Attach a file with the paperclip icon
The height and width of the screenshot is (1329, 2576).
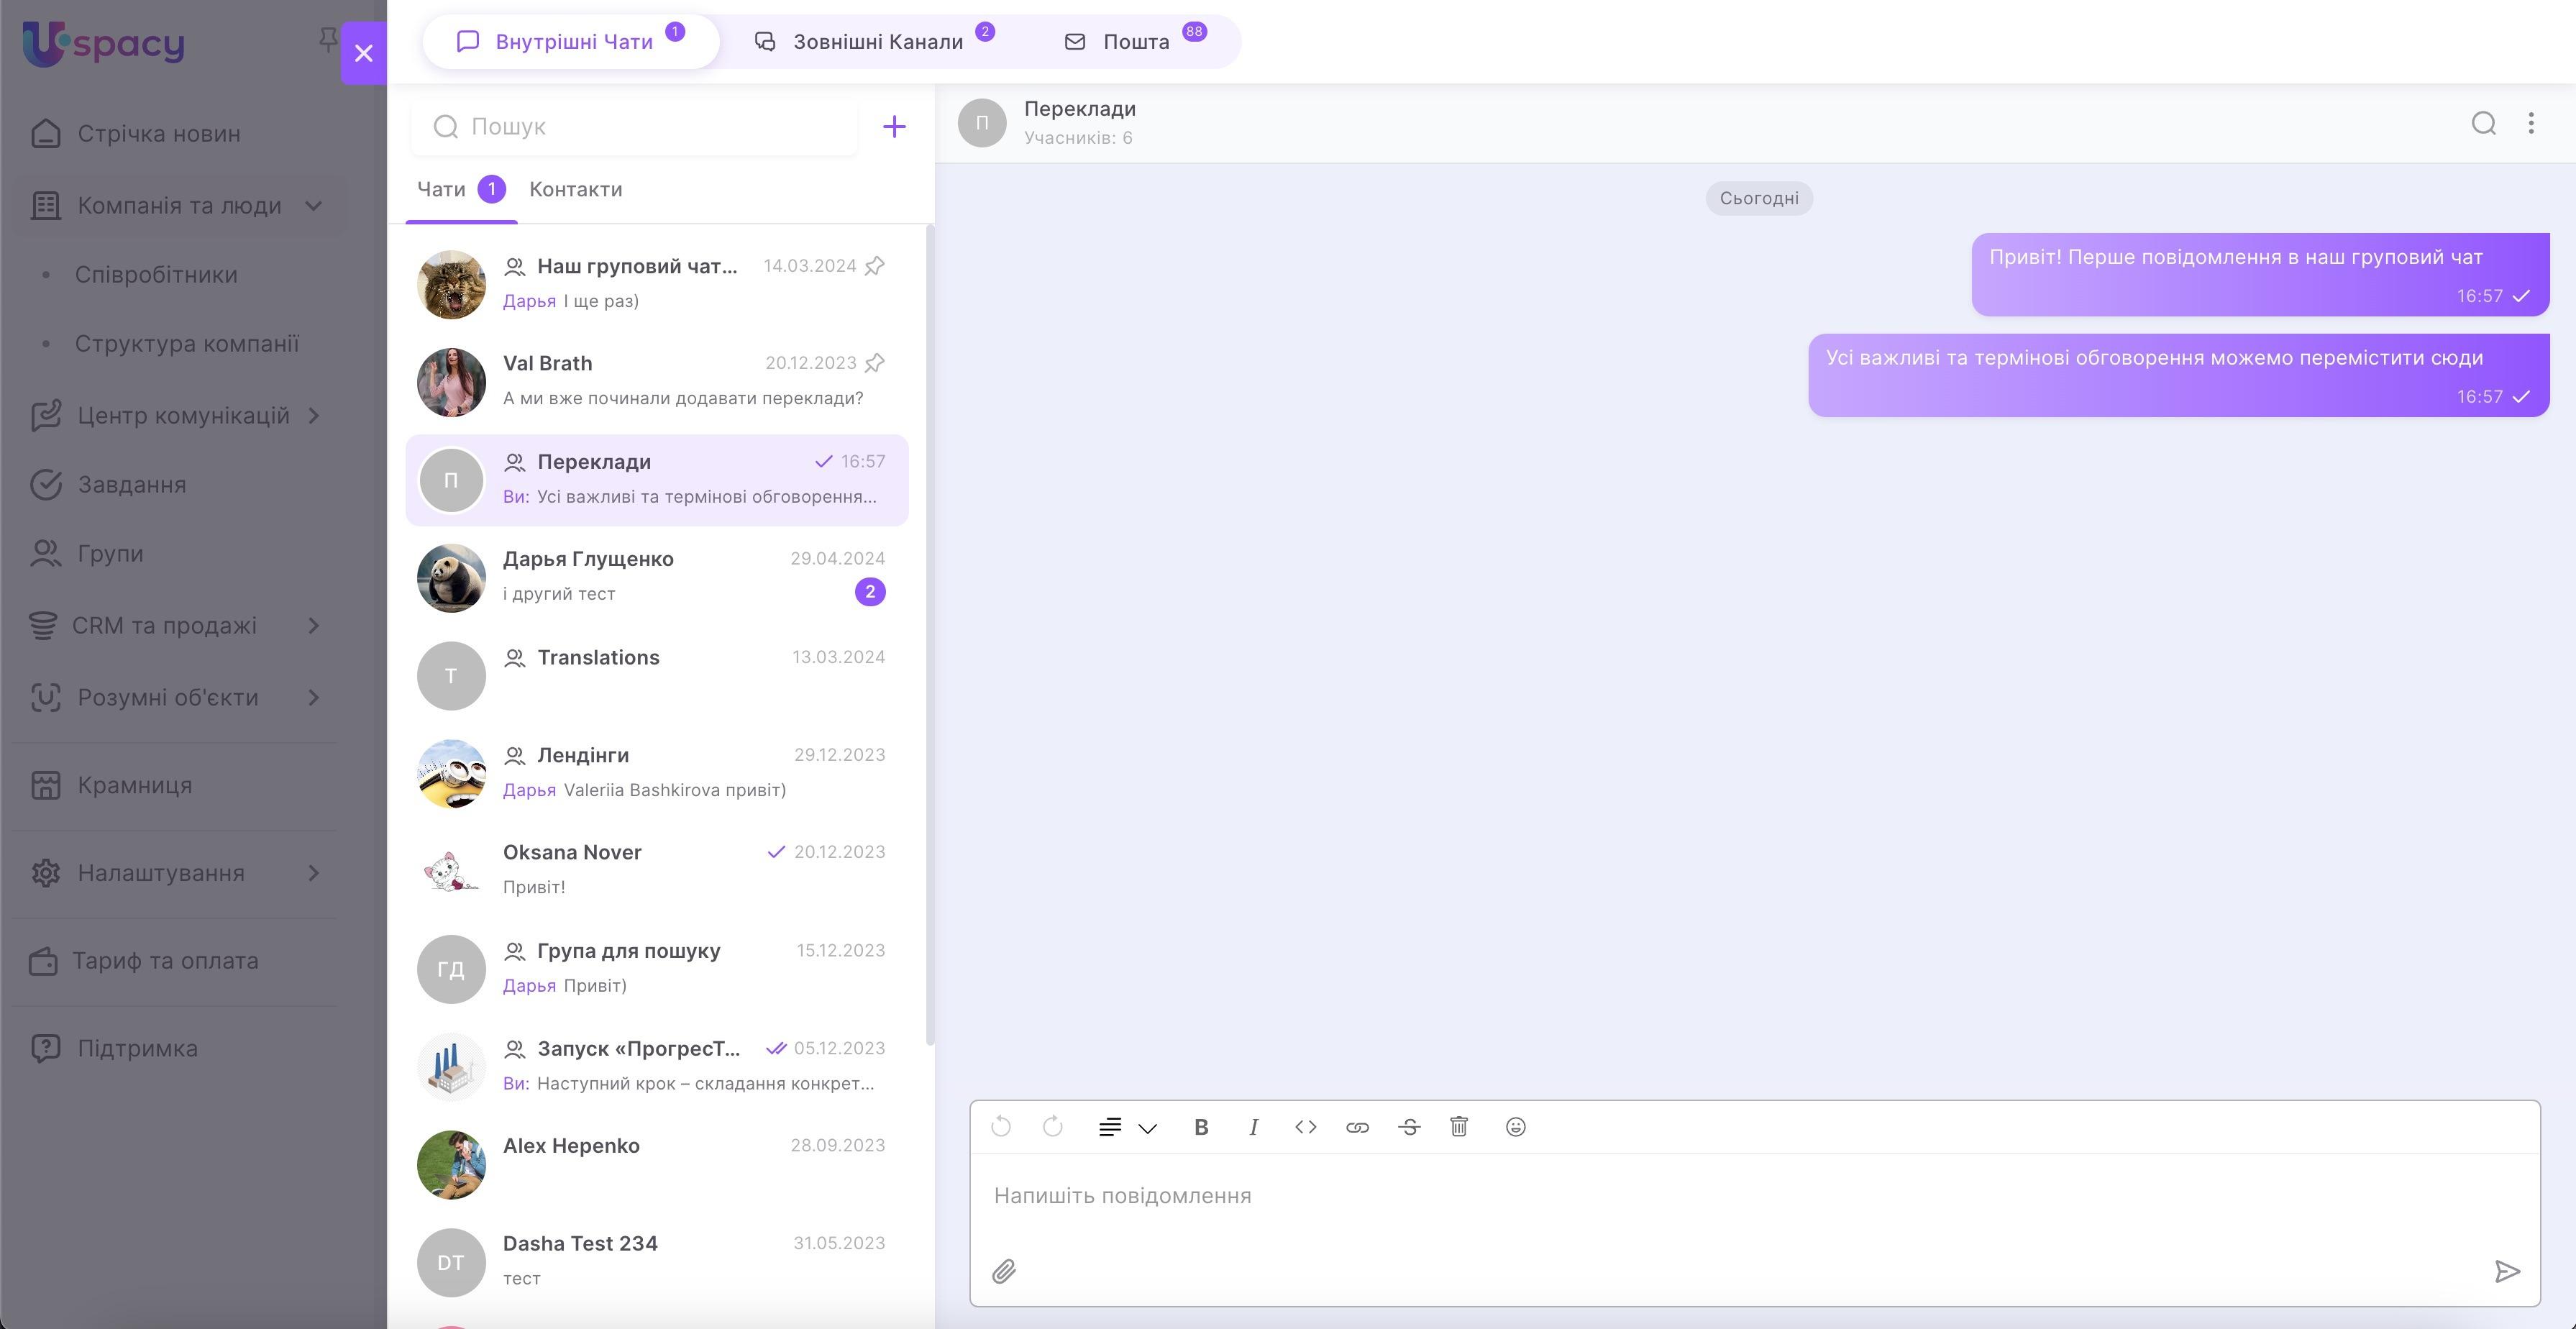1004,1271
